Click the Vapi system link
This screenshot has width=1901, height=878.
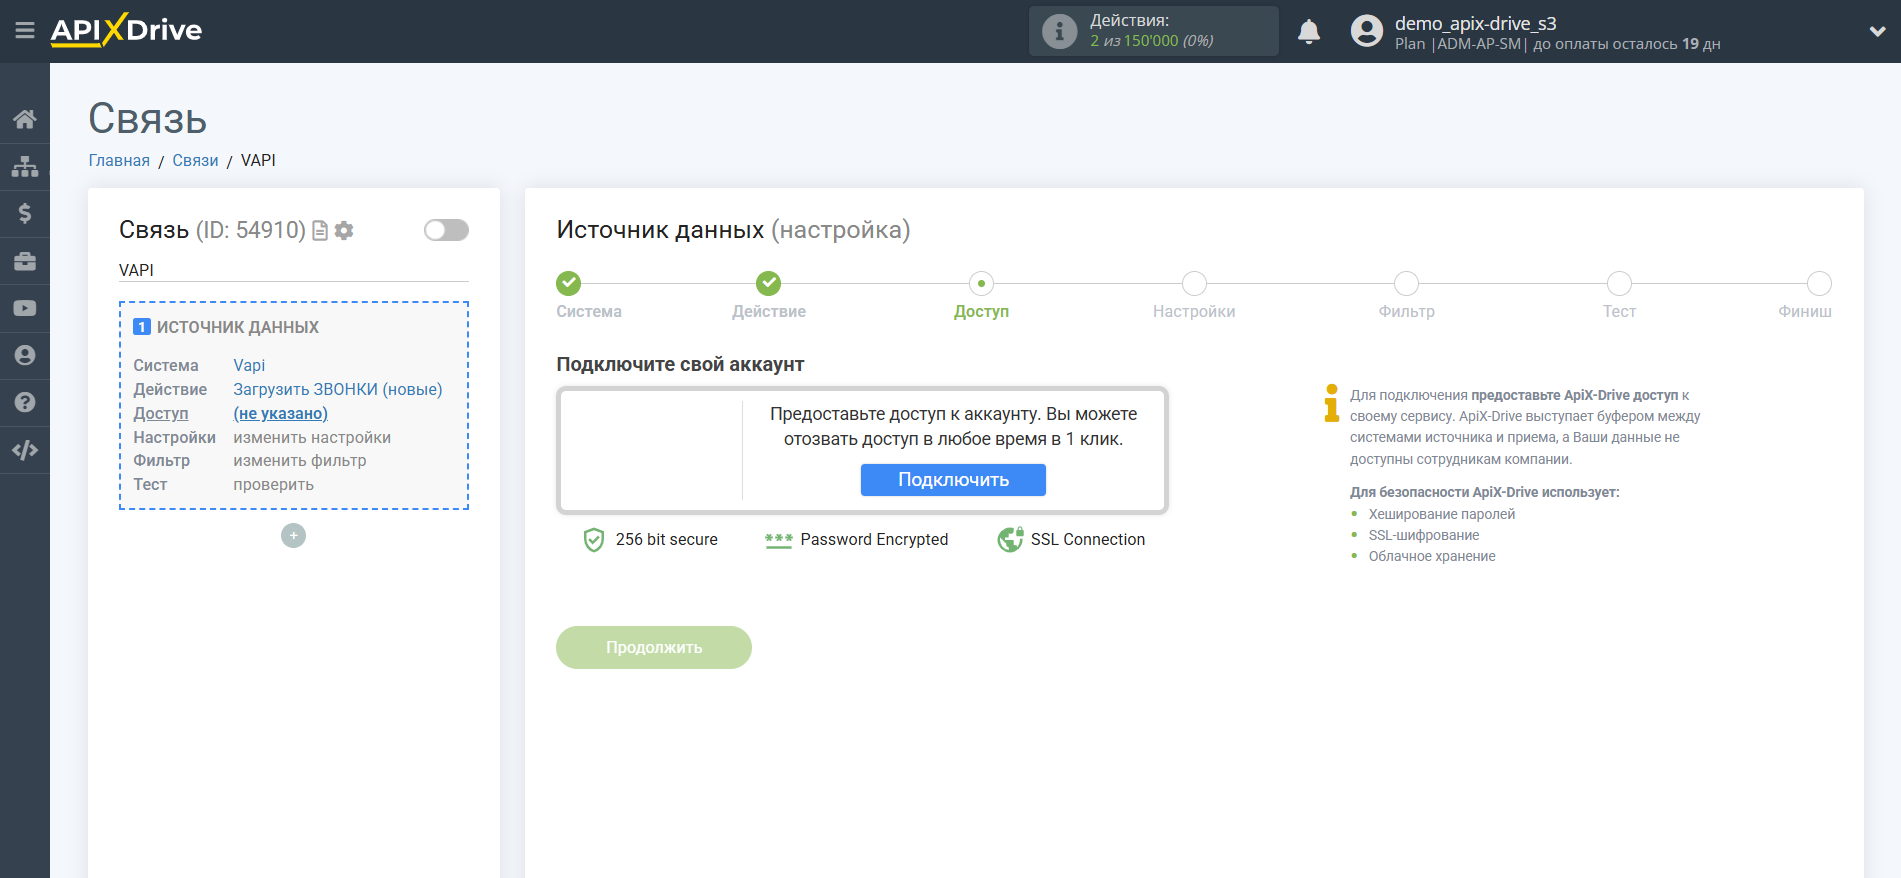[249, 365]
